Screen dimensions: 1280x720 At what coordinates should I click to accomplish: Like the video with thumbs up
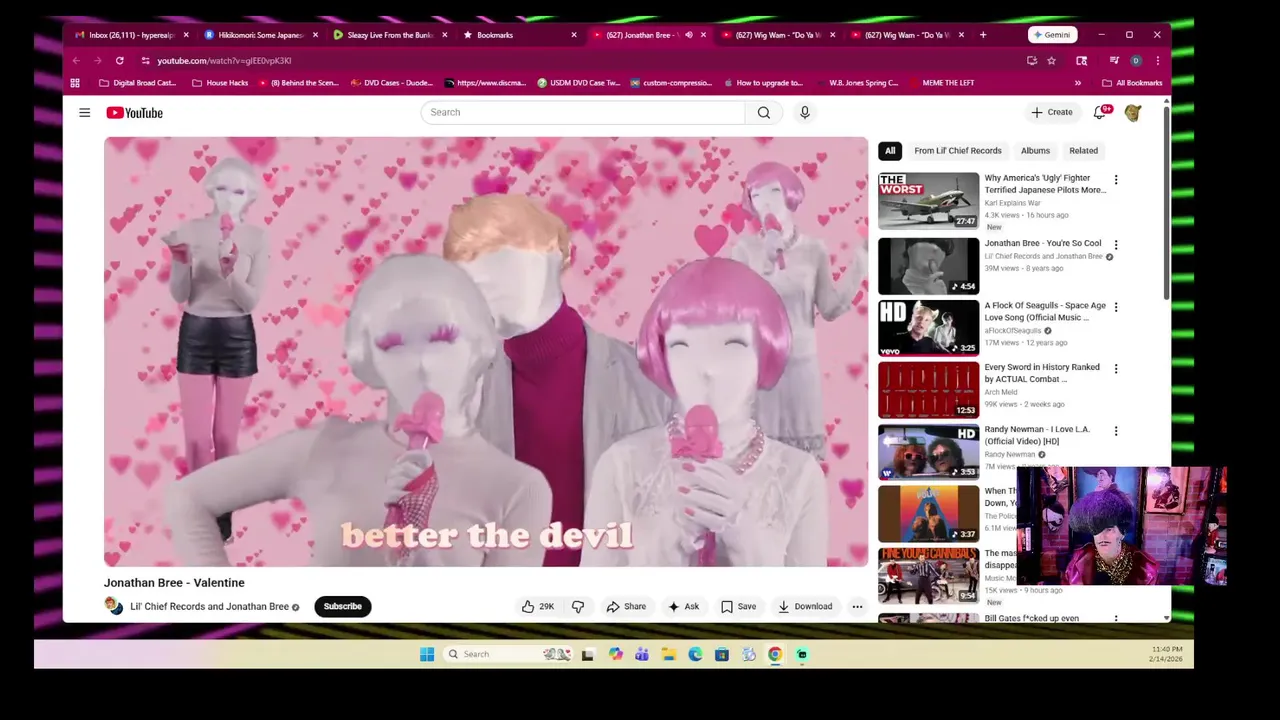pos(538,606)
